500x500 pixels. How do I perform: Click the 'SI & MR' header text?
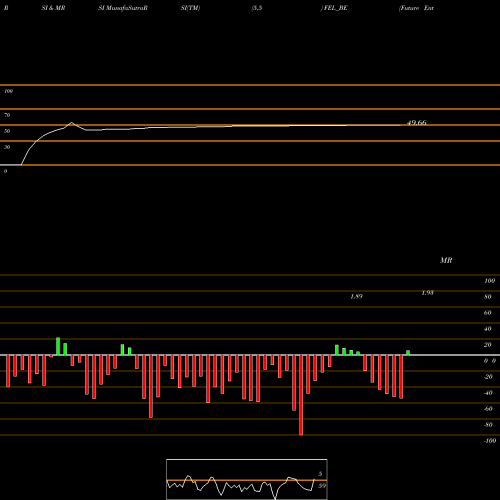pos(53,8)
